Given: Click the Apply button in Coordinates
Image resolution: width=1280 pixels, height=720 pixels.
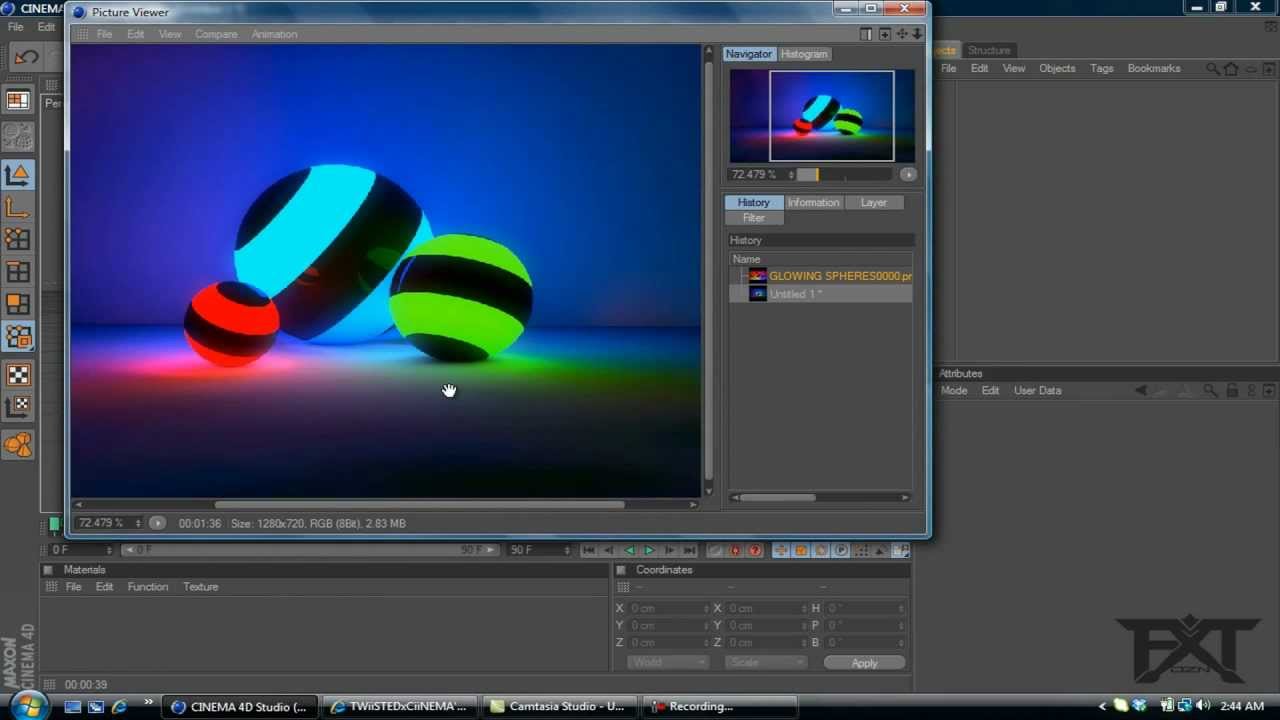Looking at the screenshot, I should (x=864, y=663).
